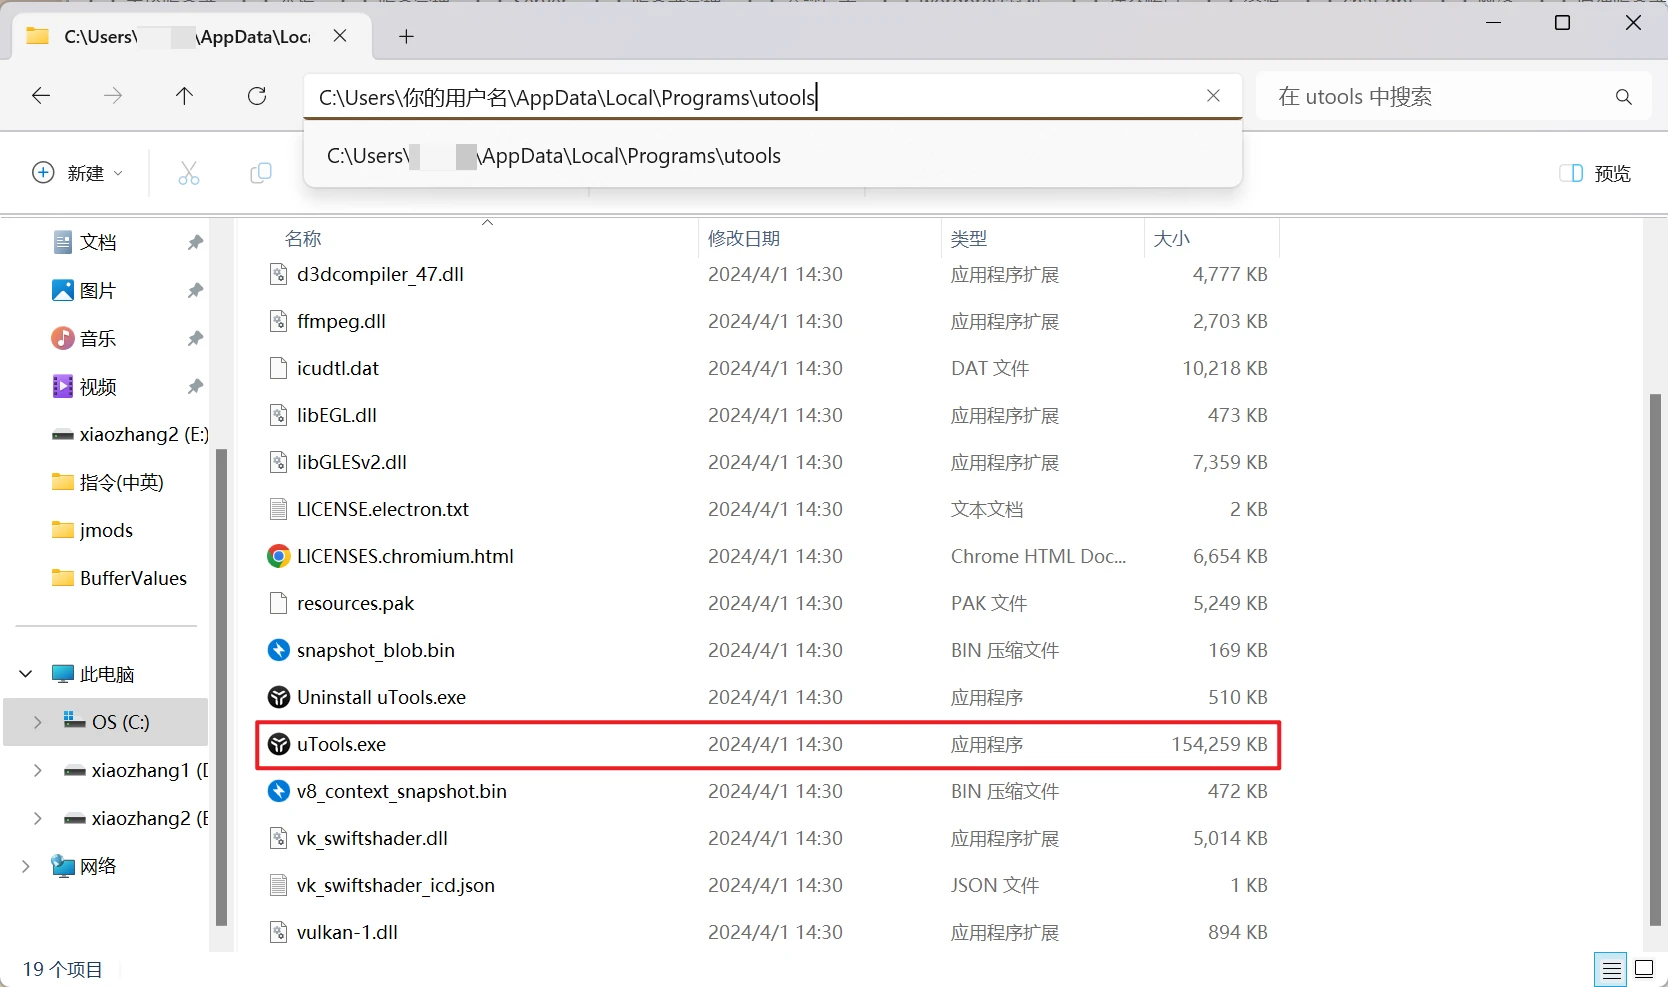1668x987 pixels.
Task: Select 此电脑 in the navigation tree
Action: [93, 674]
